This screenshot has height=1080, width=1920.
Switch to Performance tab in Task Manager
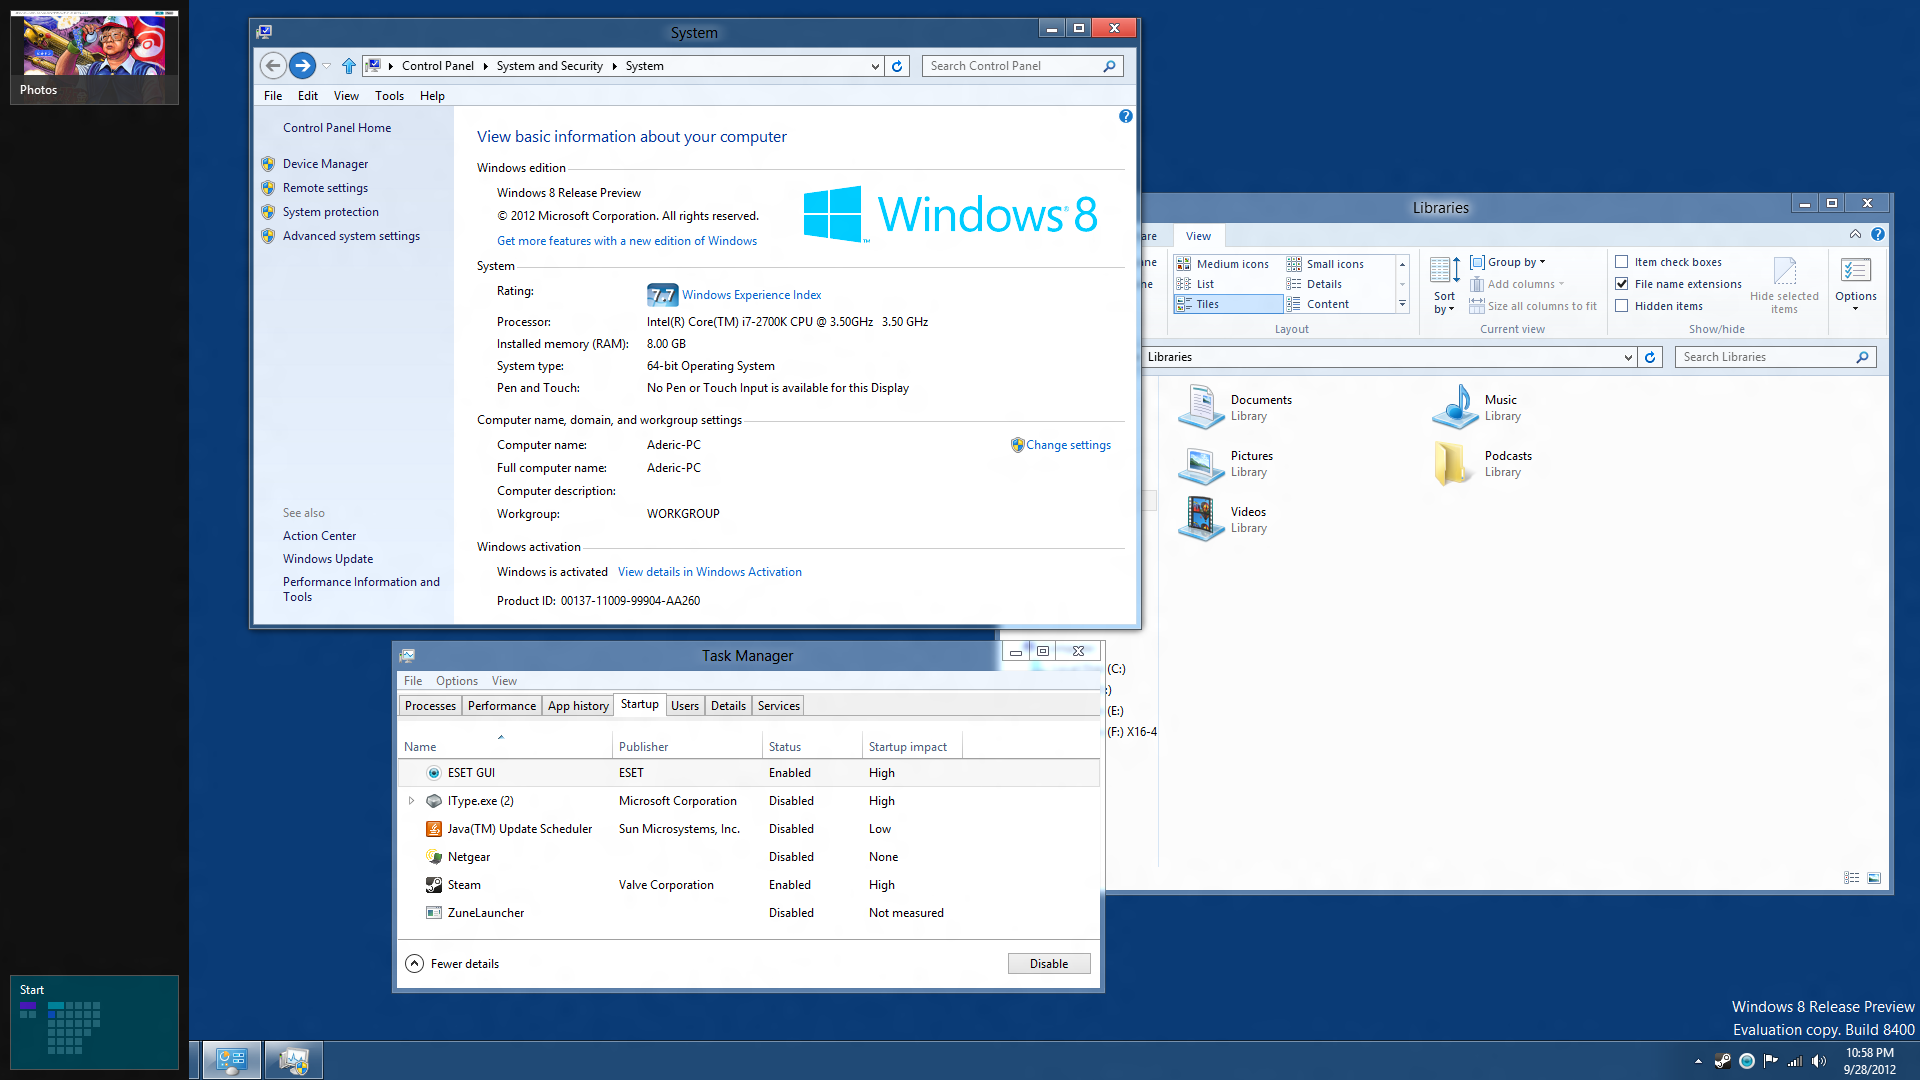[502, 706]
